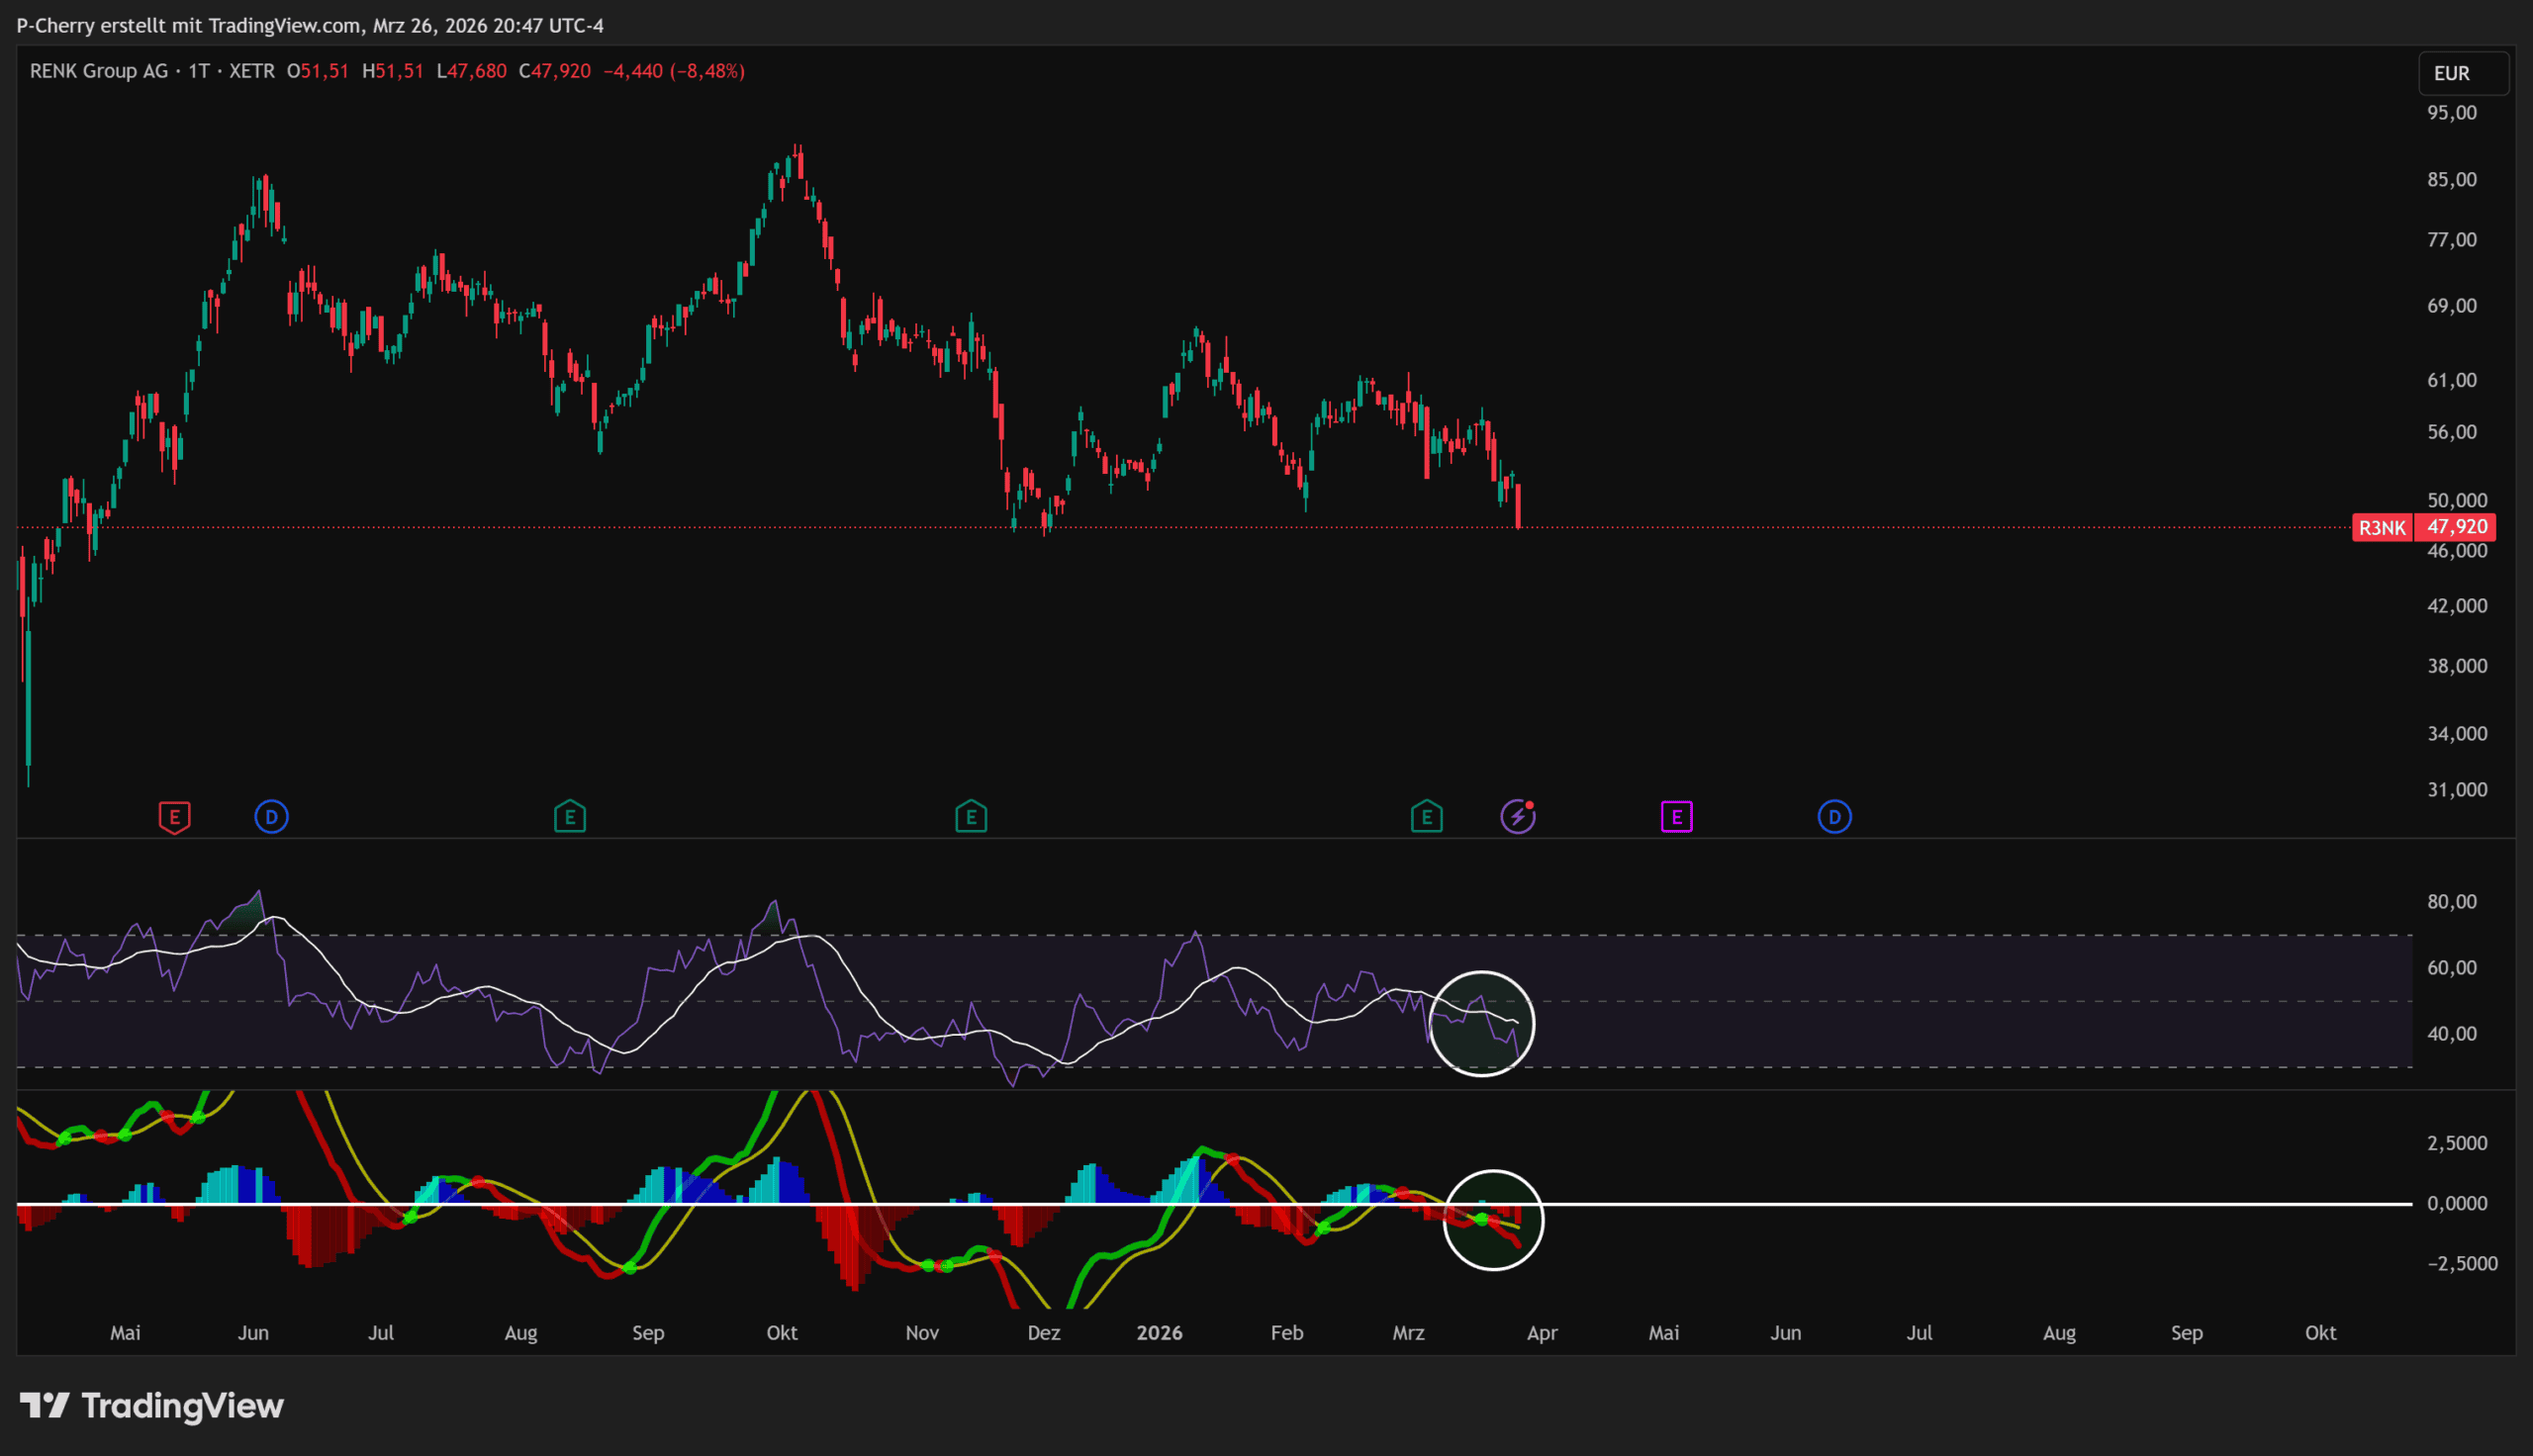2533x1456 pixels.
Task: Select the magenta E upcoming earnings marker
Action: [x=1677, y=817]
